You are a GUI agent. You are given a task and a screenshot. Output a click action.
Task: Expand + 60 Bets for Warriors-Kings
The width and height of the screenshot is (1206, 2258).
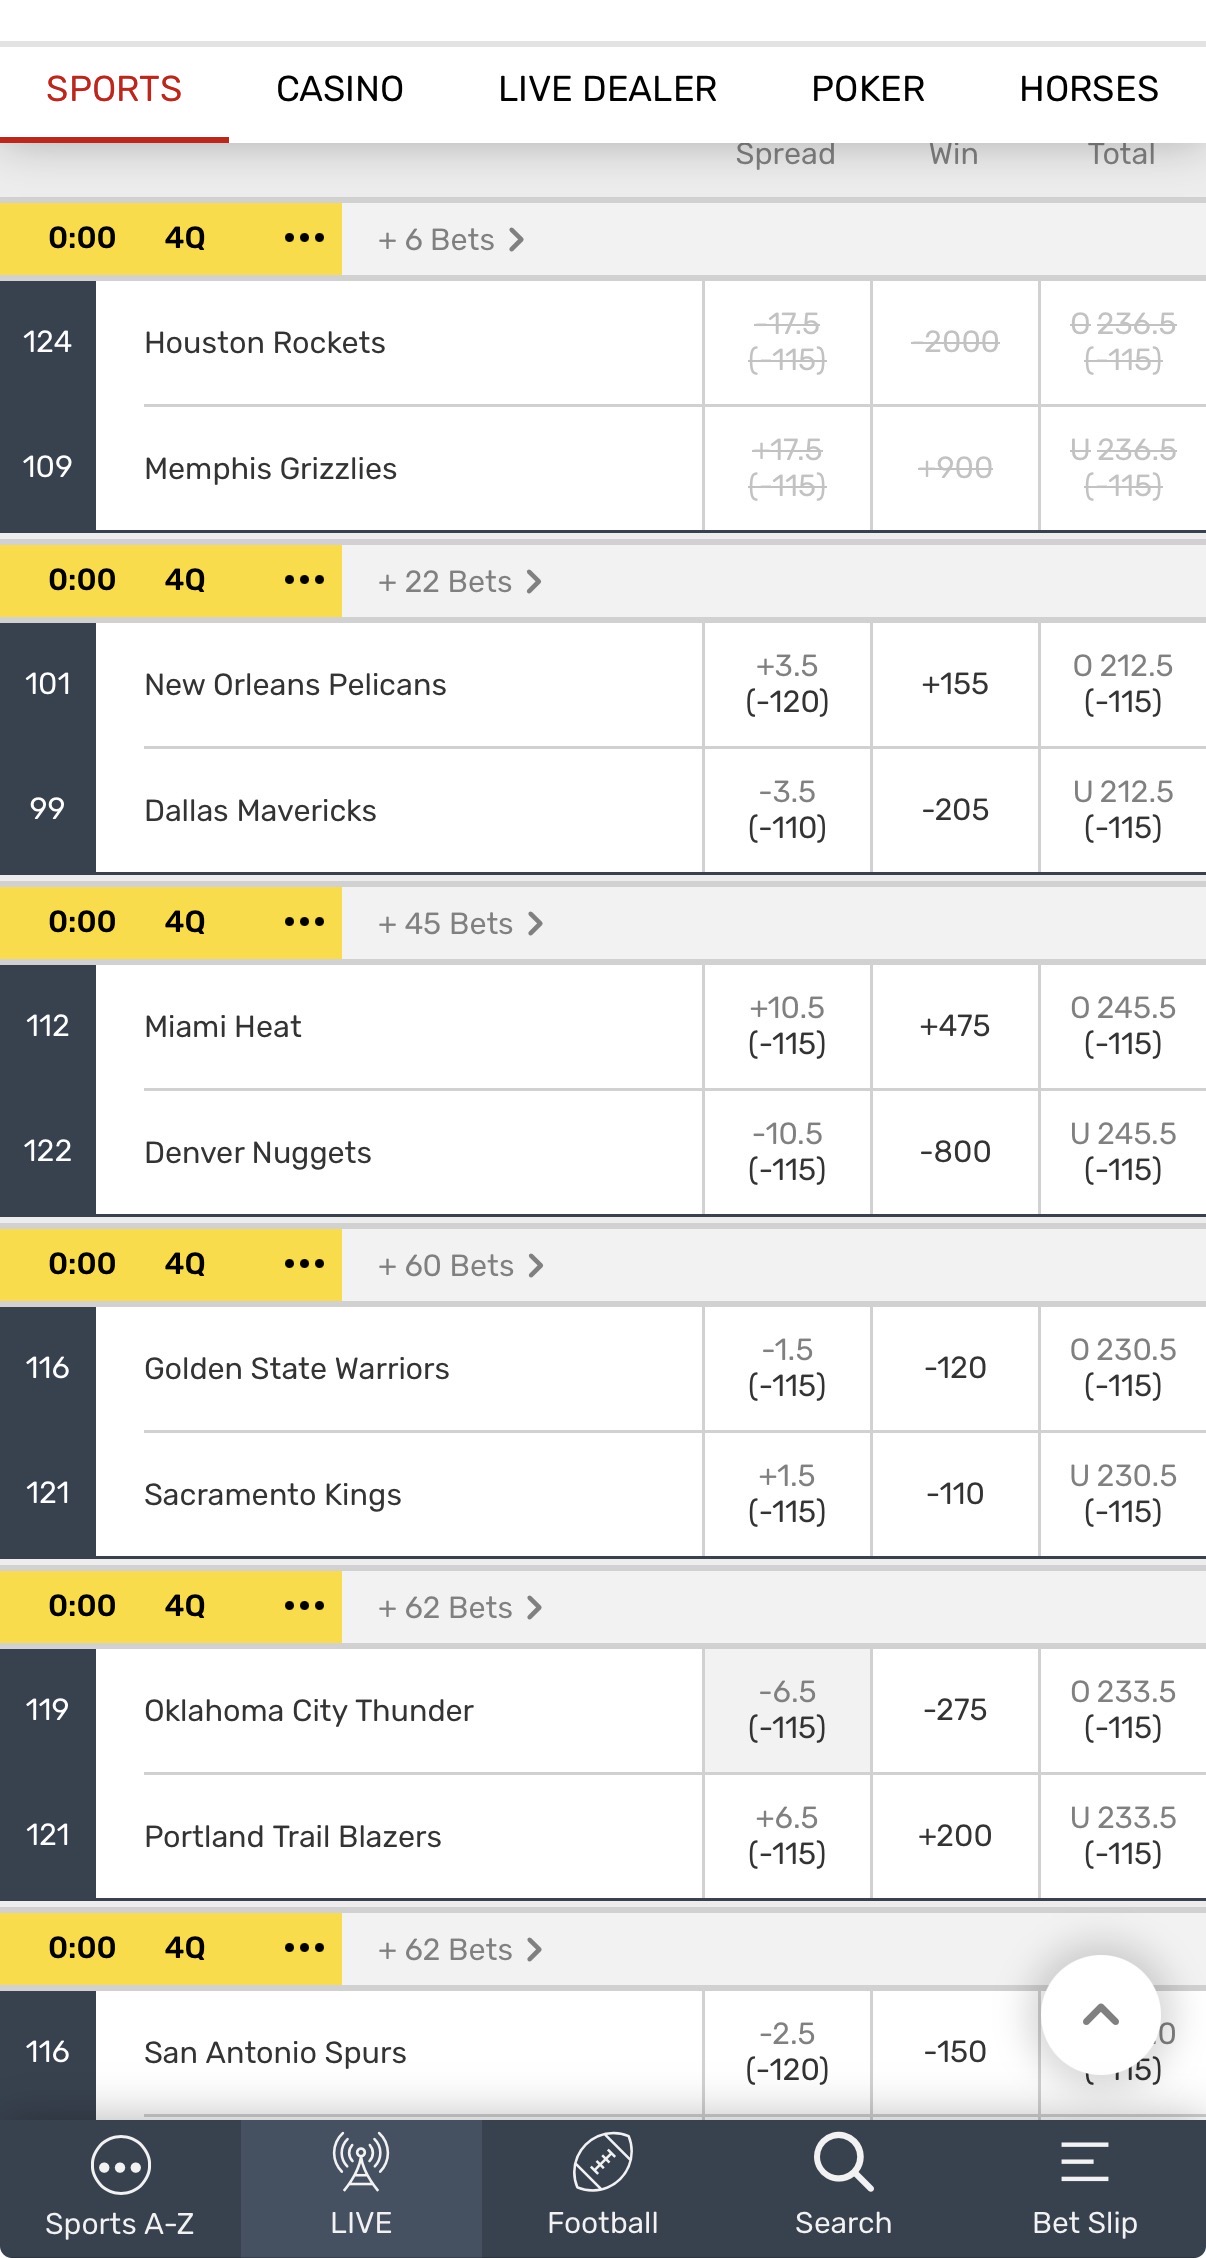click(x=460, y=1266)
